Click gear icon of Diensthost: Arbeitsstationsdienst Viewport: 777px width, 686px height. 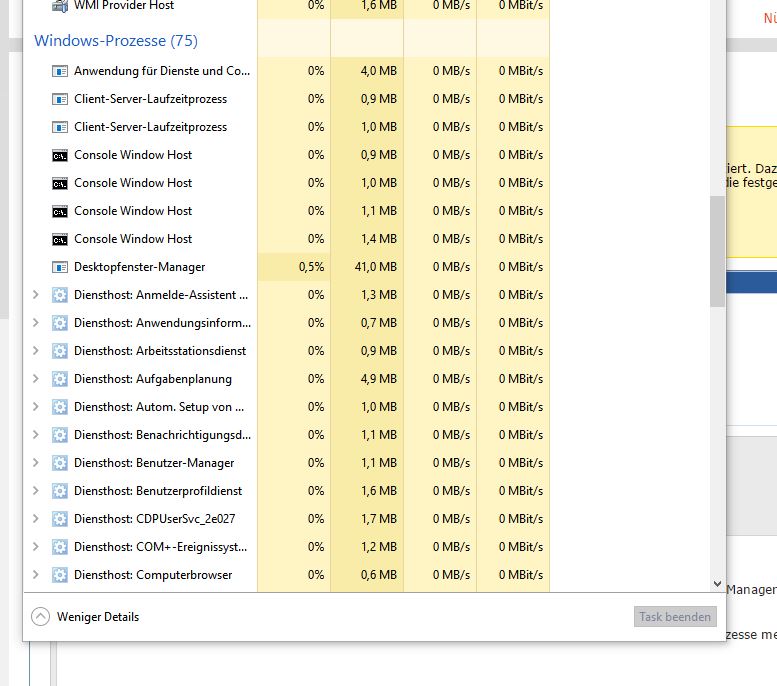(x=60, y=351)
